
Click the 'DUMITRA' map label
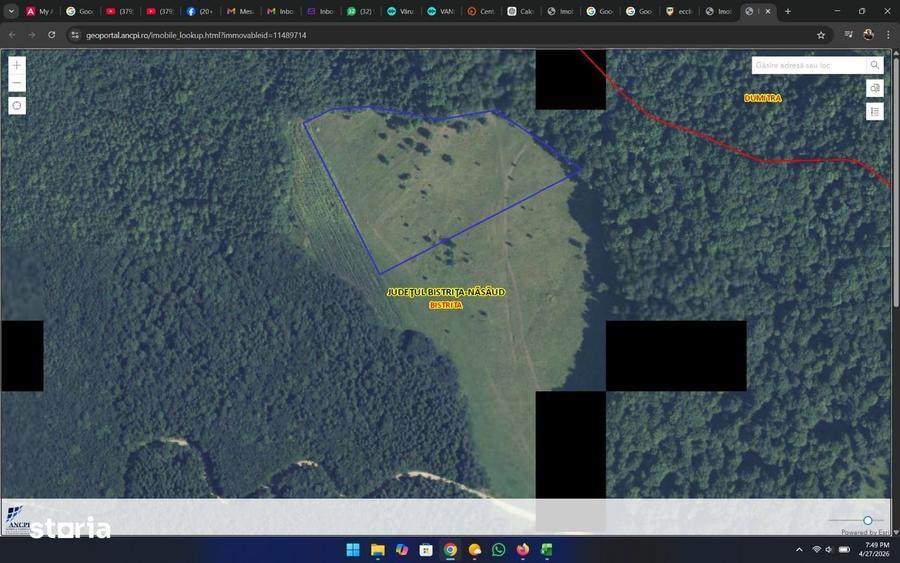(763, 98)
